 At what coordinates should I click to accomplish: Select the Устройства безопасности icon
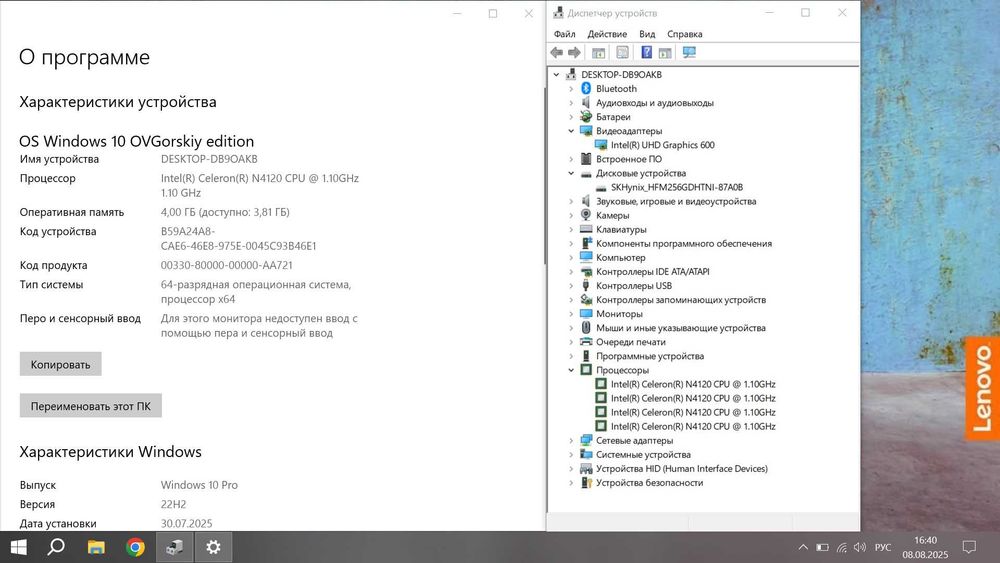pyautogui.click(x=586, y=483)
